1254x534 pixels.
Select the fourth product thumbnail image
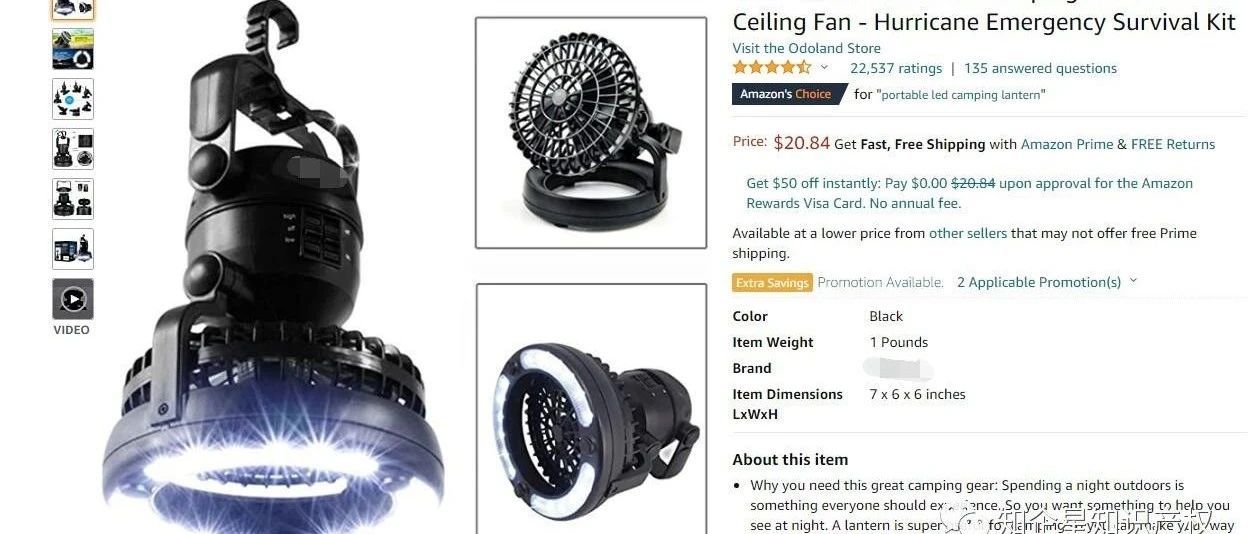point(73,149)
